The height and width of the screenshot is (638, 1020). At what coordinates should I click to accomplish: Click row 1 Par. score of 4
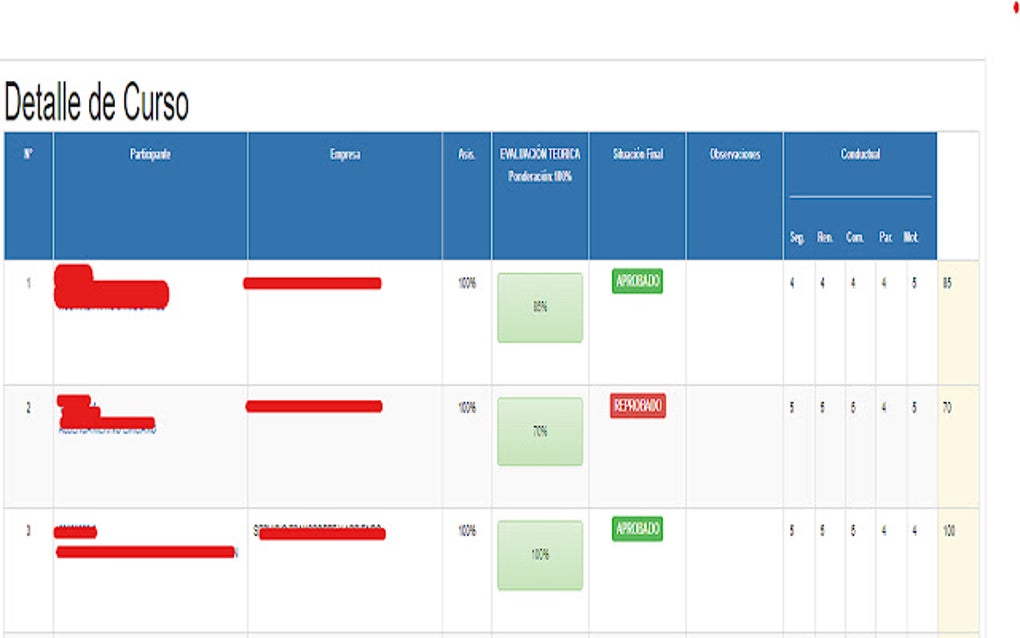point(883,283)
